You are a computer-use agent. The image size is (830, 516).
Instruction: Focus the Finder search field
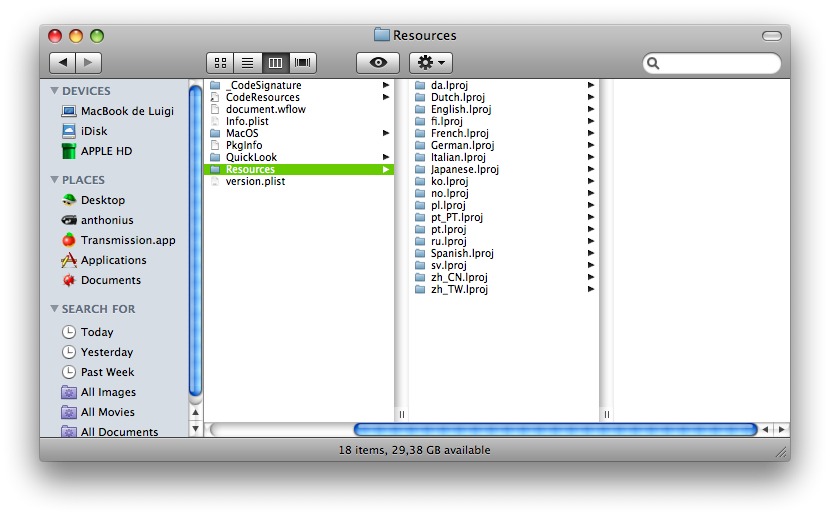(712, 63)
